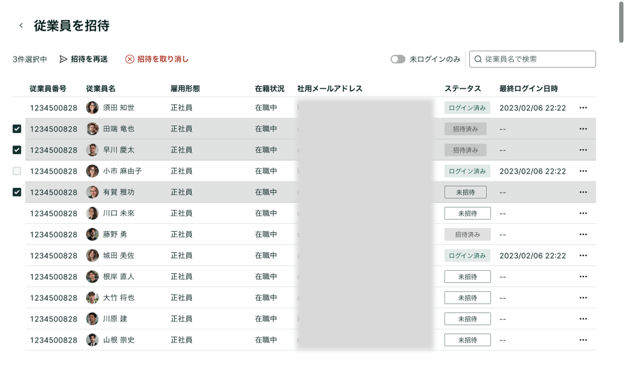Show row options for 川口 未來
The width and height of the screenshot is (625, 380).
583,213
